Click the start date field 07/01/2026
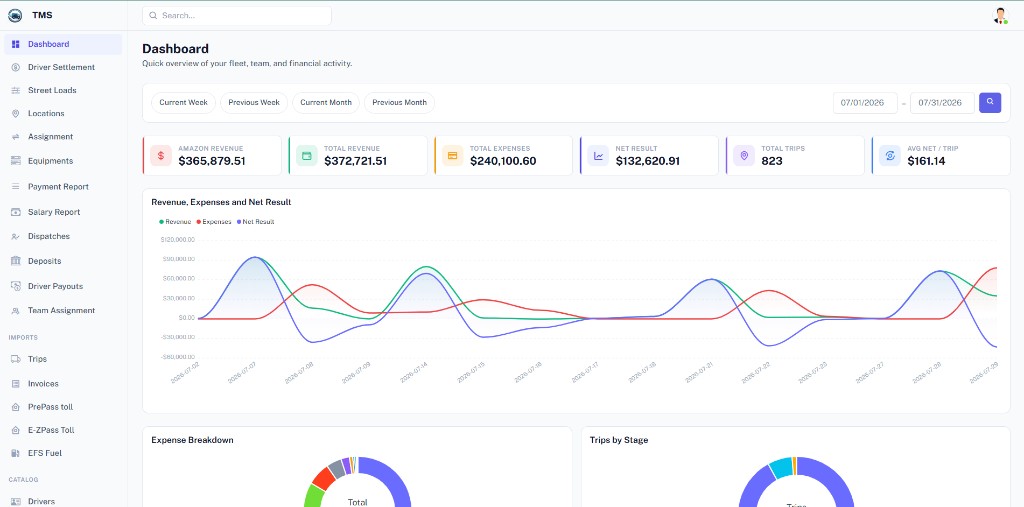Viewport: 1024px width, 507px height. [x=865, y=103]
